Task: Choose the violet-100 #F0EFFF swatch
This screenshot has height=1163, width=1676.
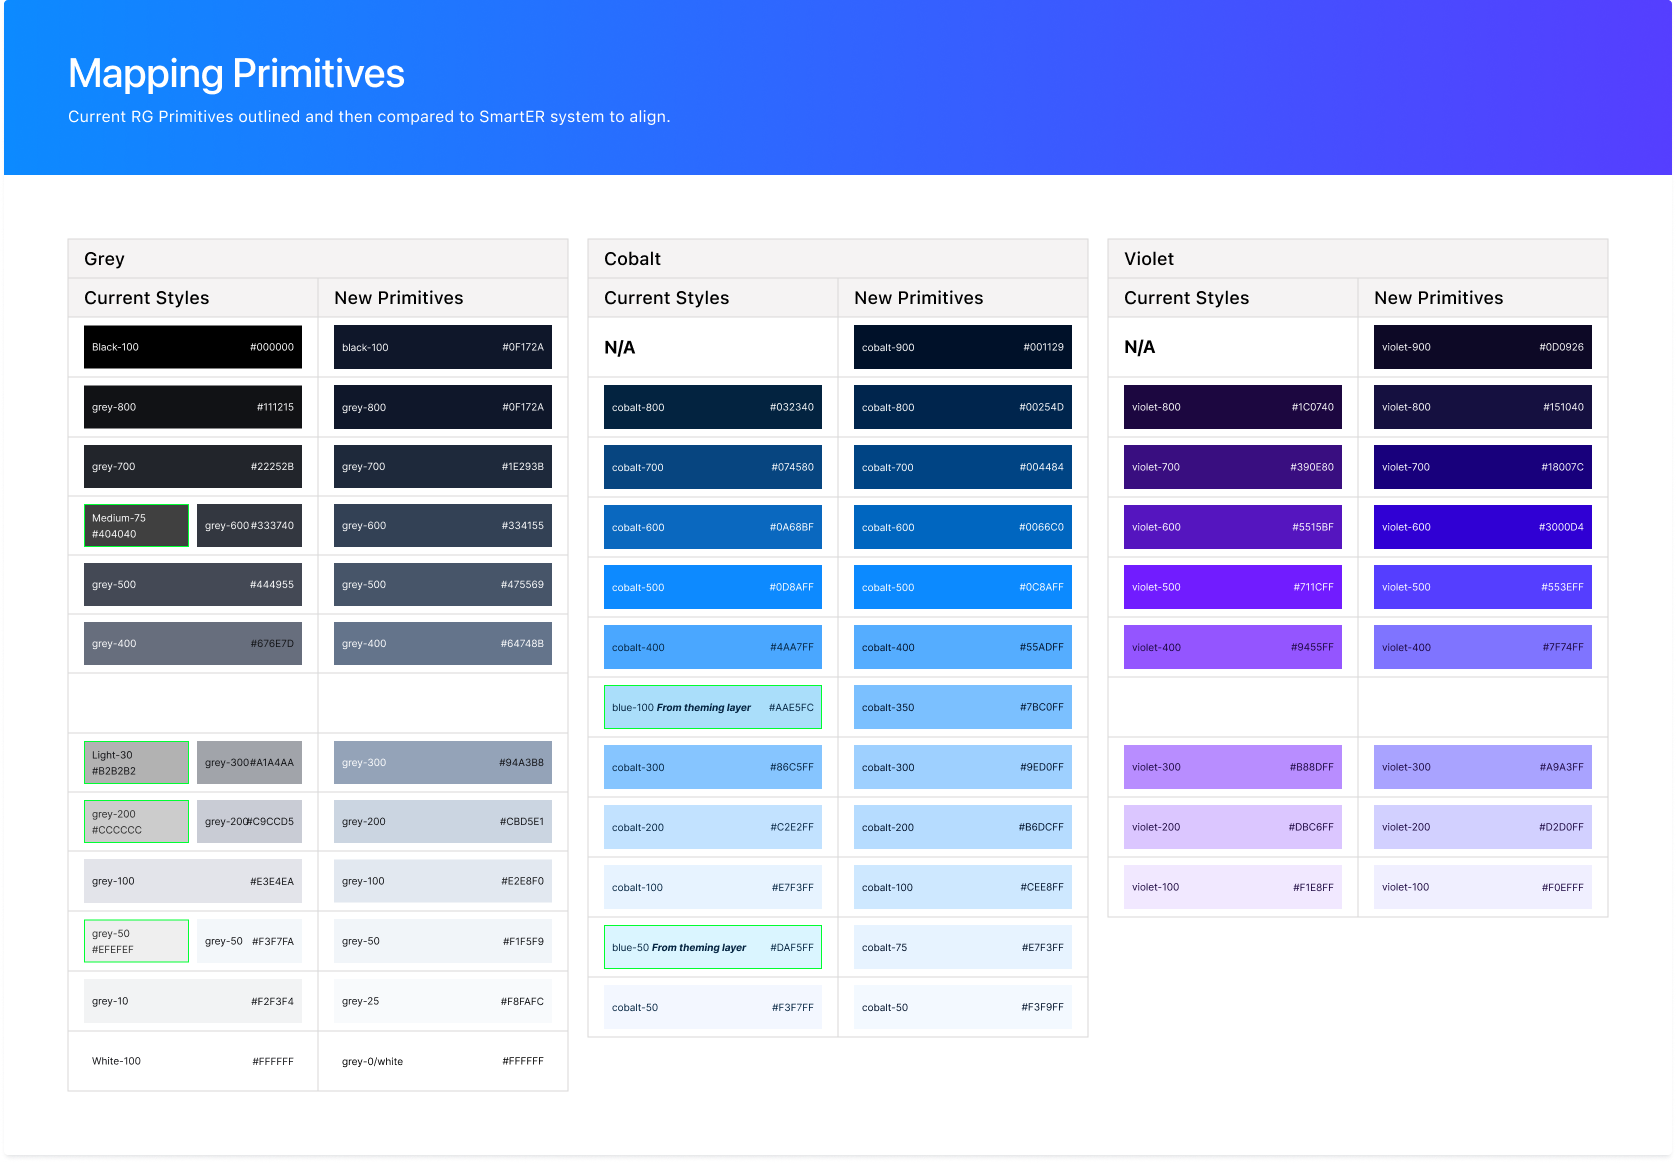Action: click(1483, 887)
